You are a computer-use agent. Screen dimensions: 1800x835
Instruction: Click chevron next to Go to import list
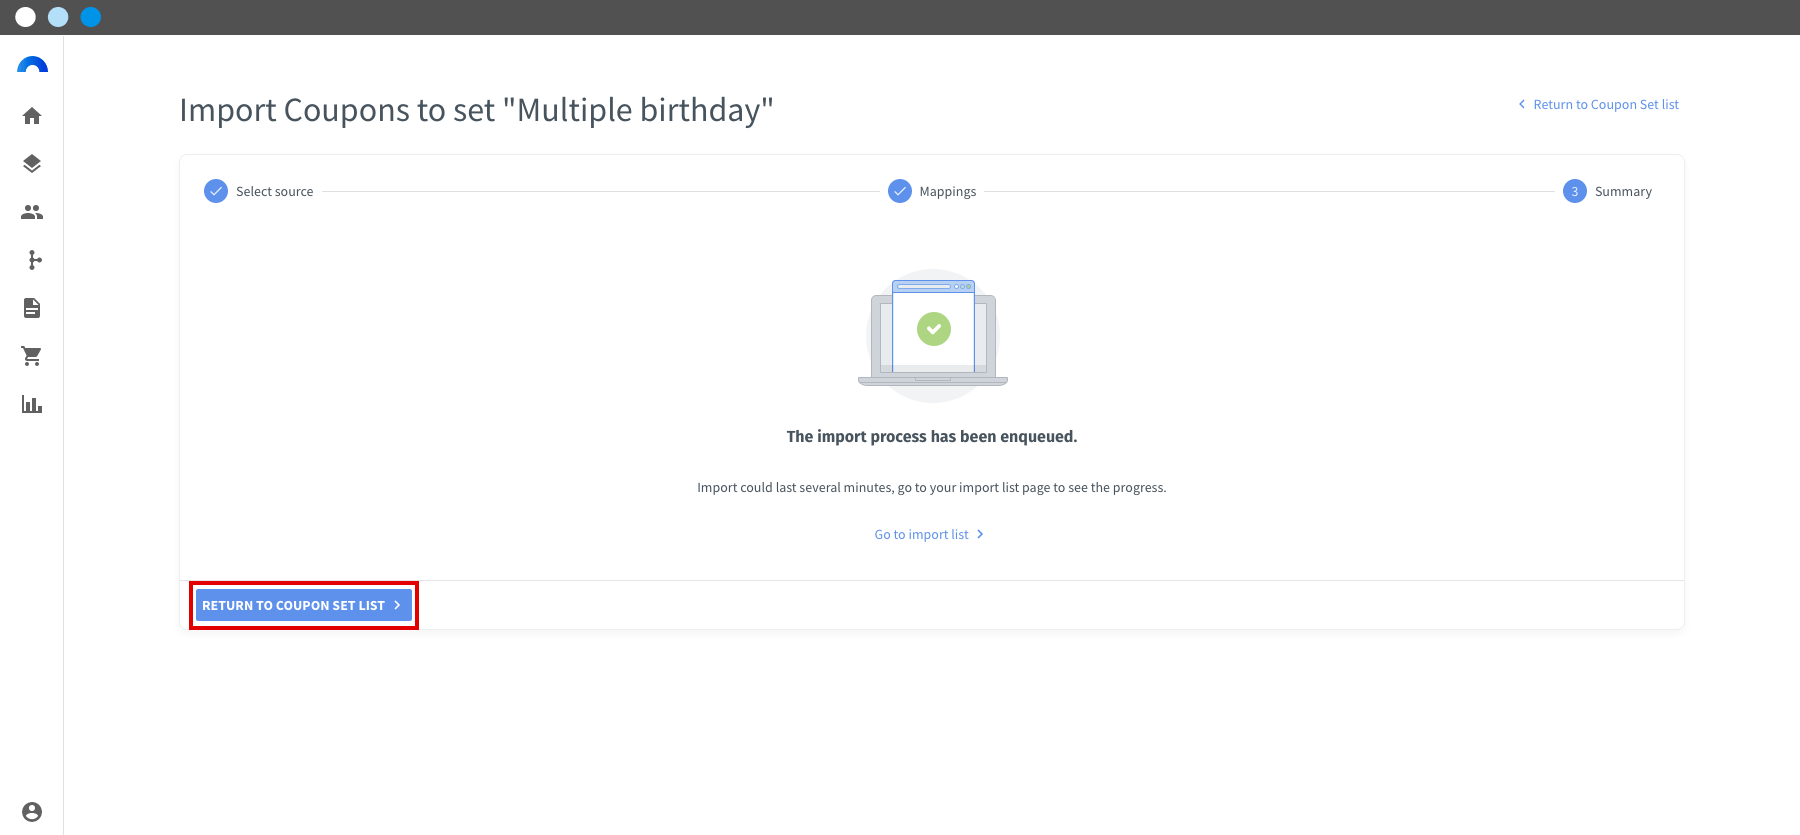[980, 534]
